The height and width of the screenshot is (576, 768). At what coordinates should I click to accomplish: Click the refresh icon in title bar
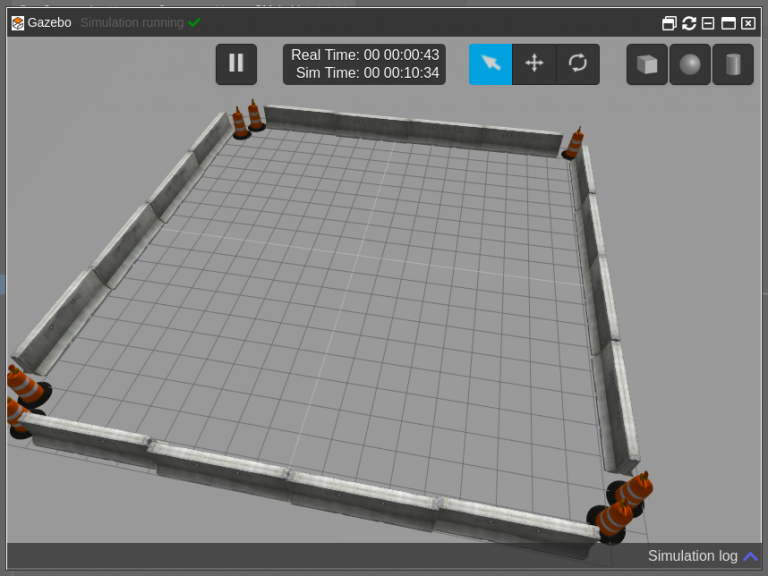(x=689, y=23)
